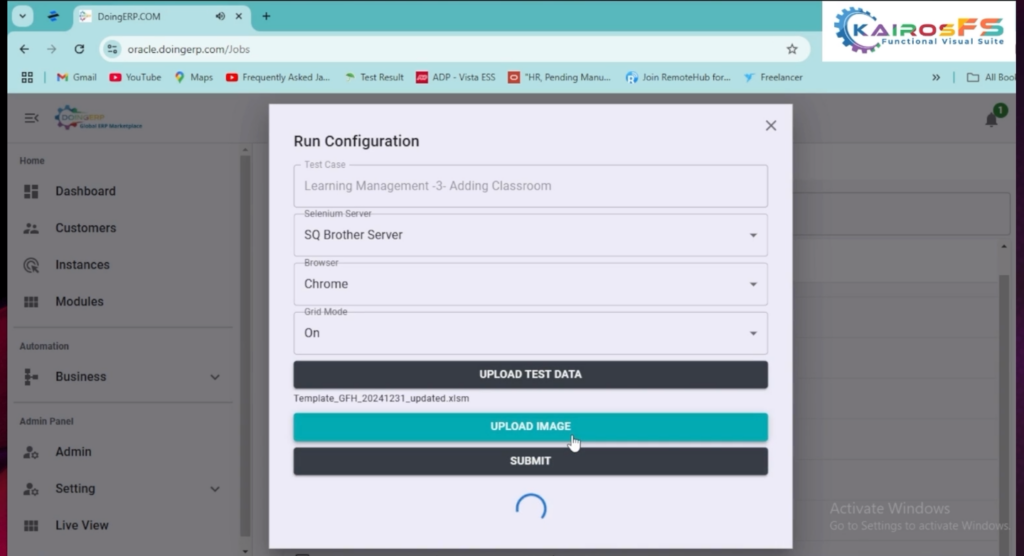The height and width of the screenshot is (556, 1024).
Task: Collapse sidebar using hamburger menu icon
Action: [31, 118]
